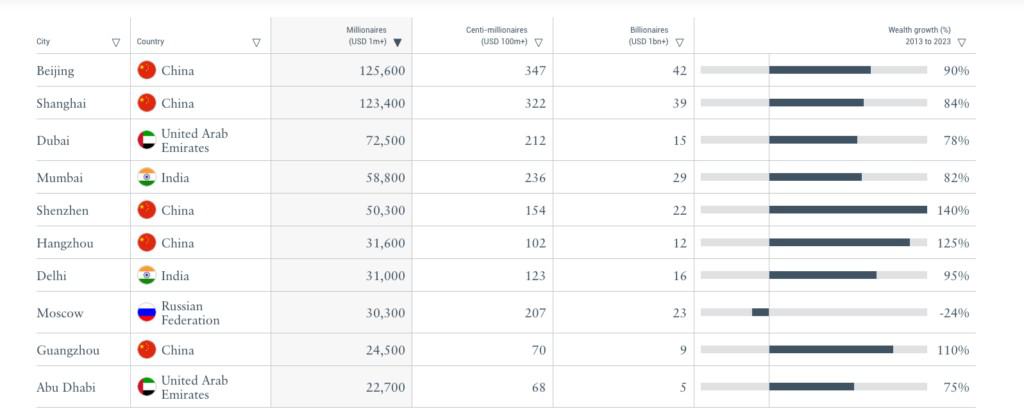Click the China flag icon in Guangzhou row
This screenshot has height=409, width=1024.
tap(147, 350)
